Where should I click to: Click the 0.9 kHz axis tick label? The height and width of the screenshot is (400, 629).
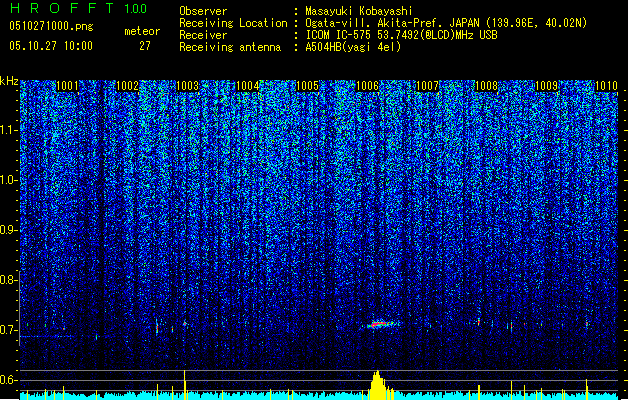click(x=8, y=230)
